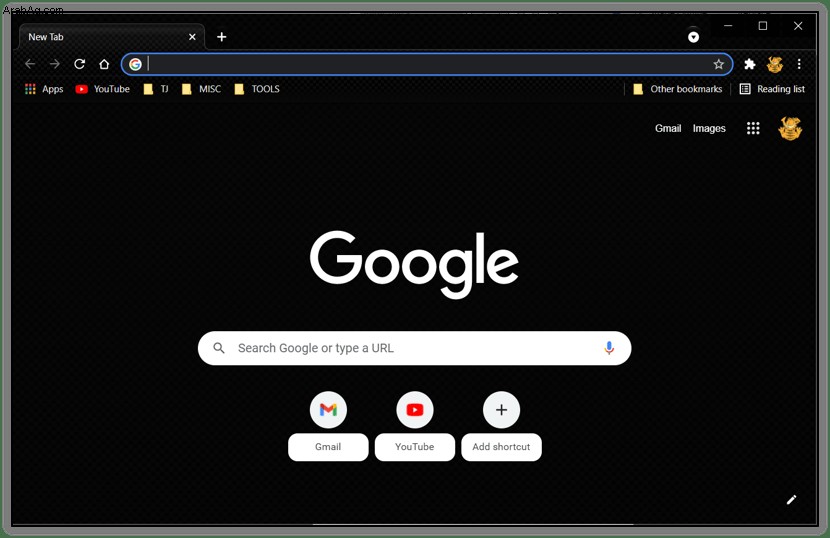
Task: Open the TOOLS bookmarks folder
Action: coord(257,89)
